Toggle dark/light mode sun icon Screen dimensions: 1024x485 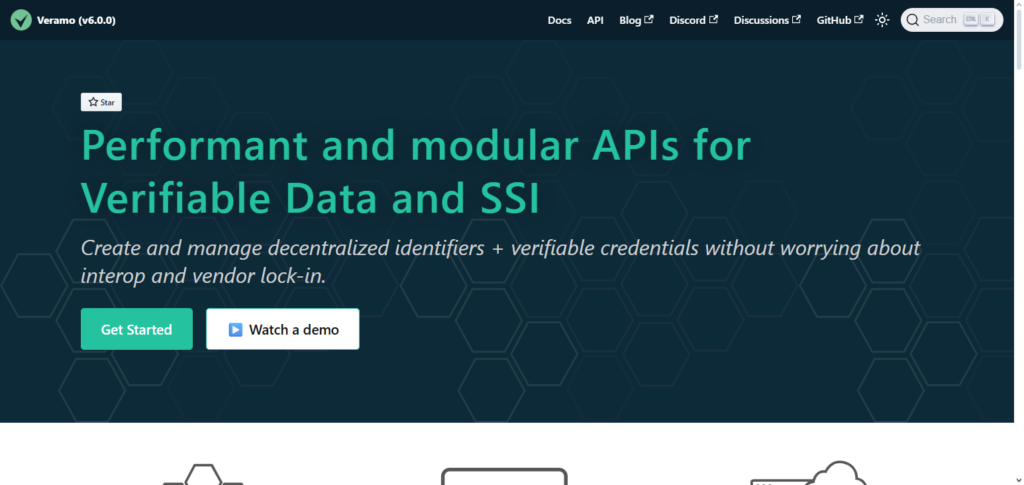pos(882,20)
